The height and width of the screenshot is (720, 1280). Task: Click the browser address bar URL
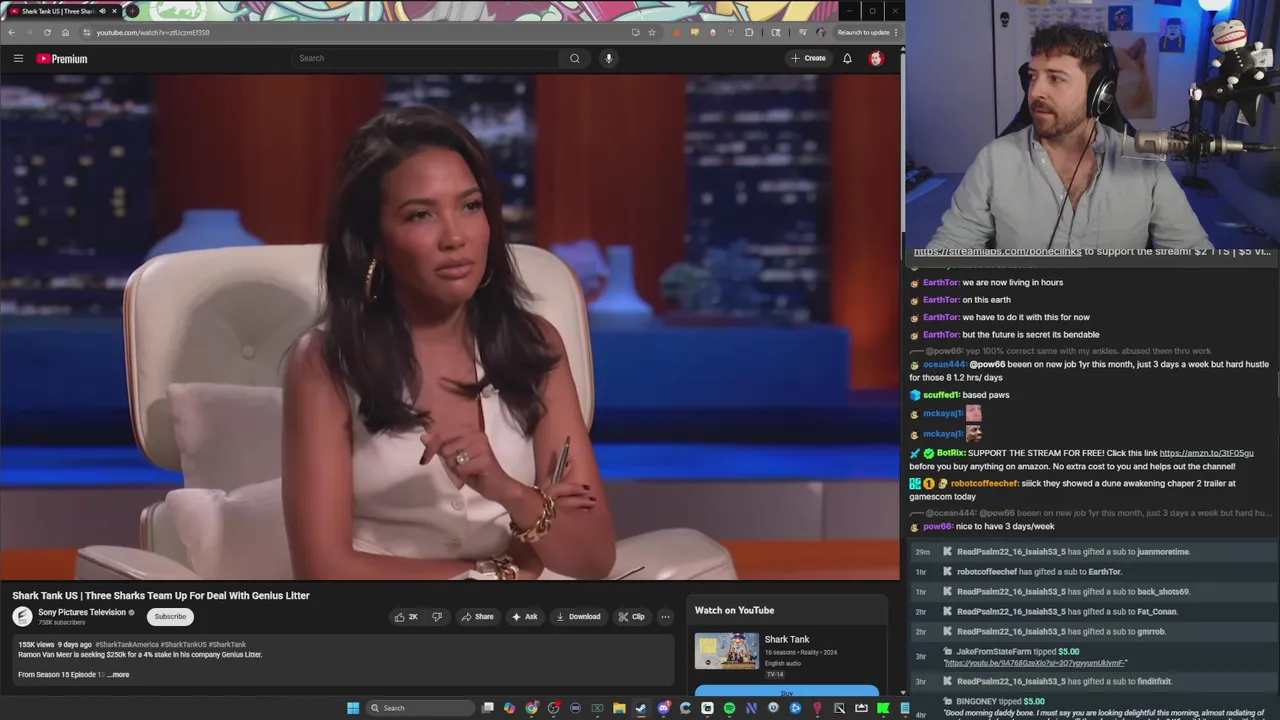click(153, 32)
